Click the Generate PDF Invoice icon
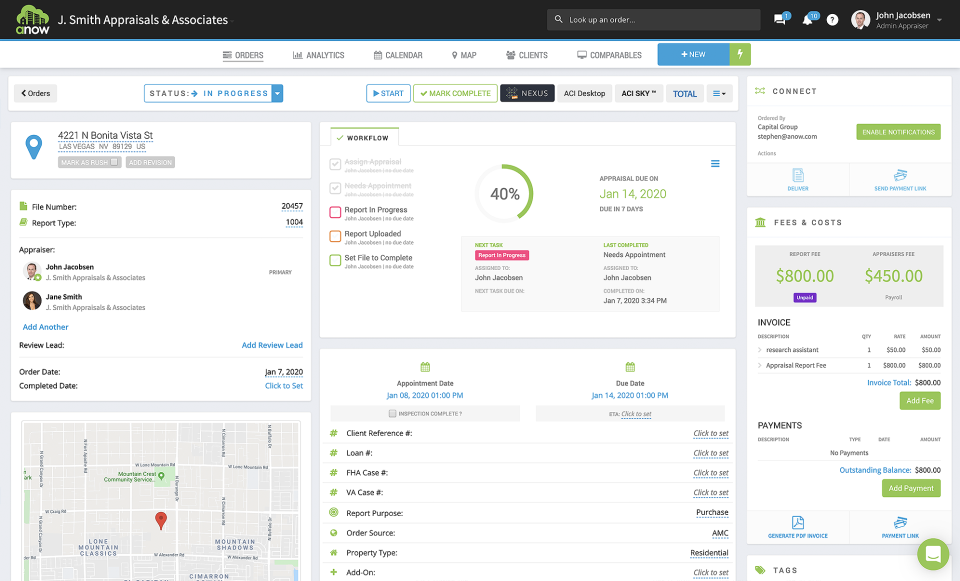Image resolution: width=960 pixels, height=581 pixels. (x=798, y=522)
